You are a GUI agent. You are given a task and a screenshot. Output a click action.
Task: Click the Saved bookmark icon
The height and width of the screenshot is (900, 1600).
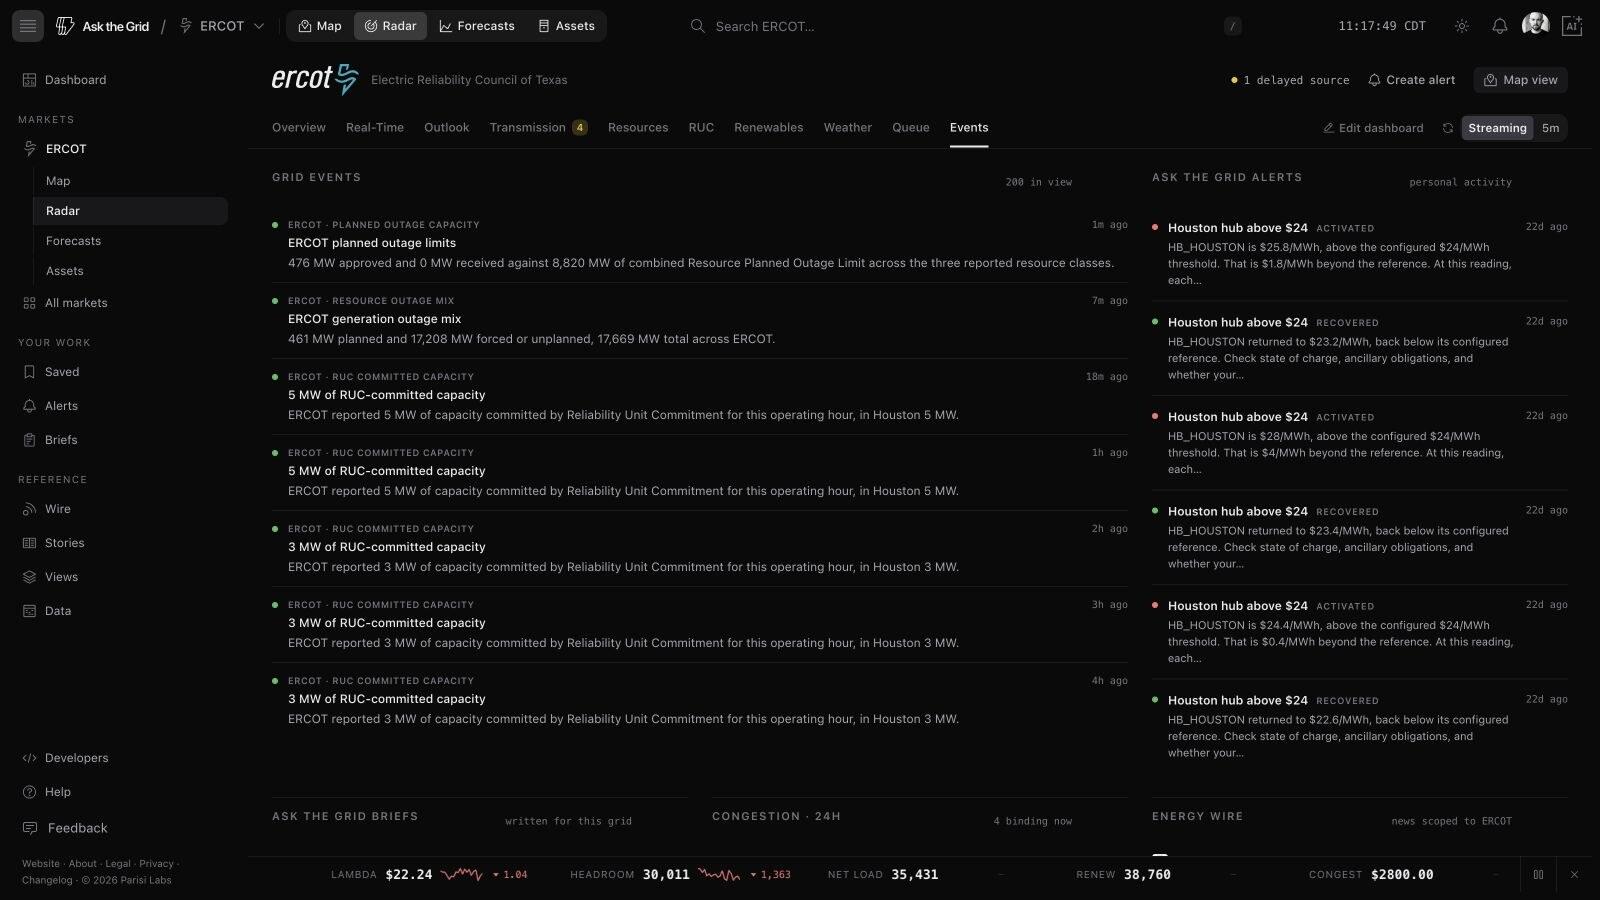(29, 372)
